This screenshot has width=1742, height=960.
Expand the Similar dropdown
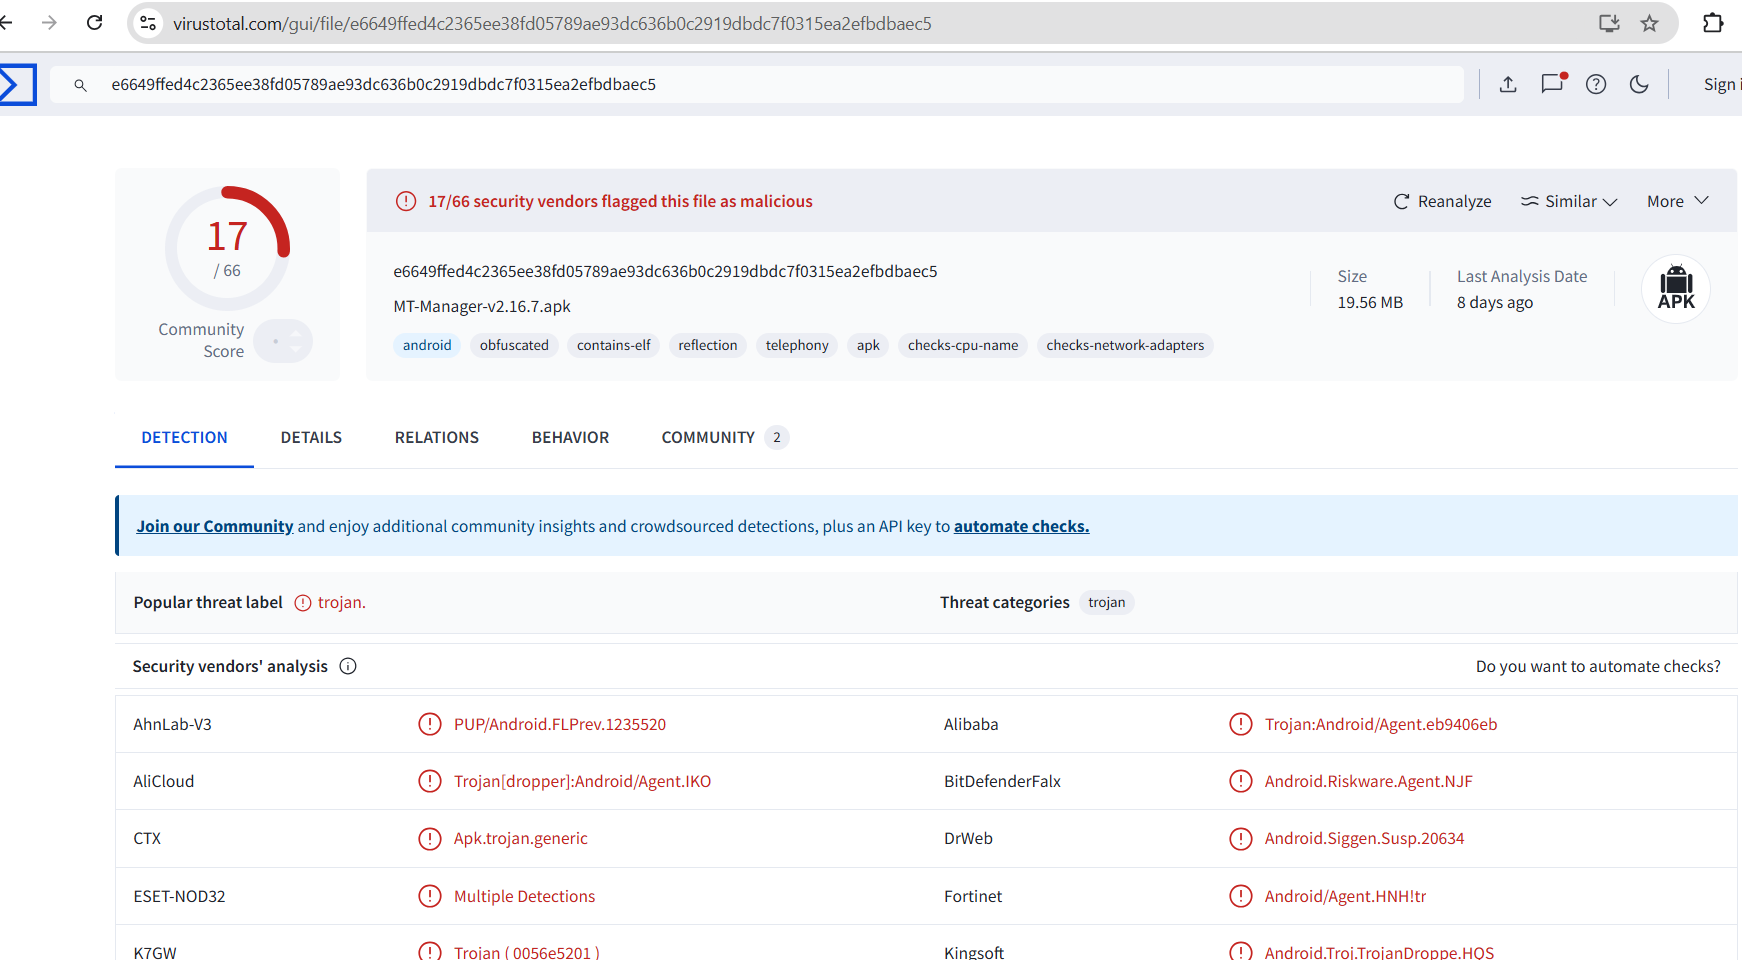pyautogui.click(x=1569, y=201)
